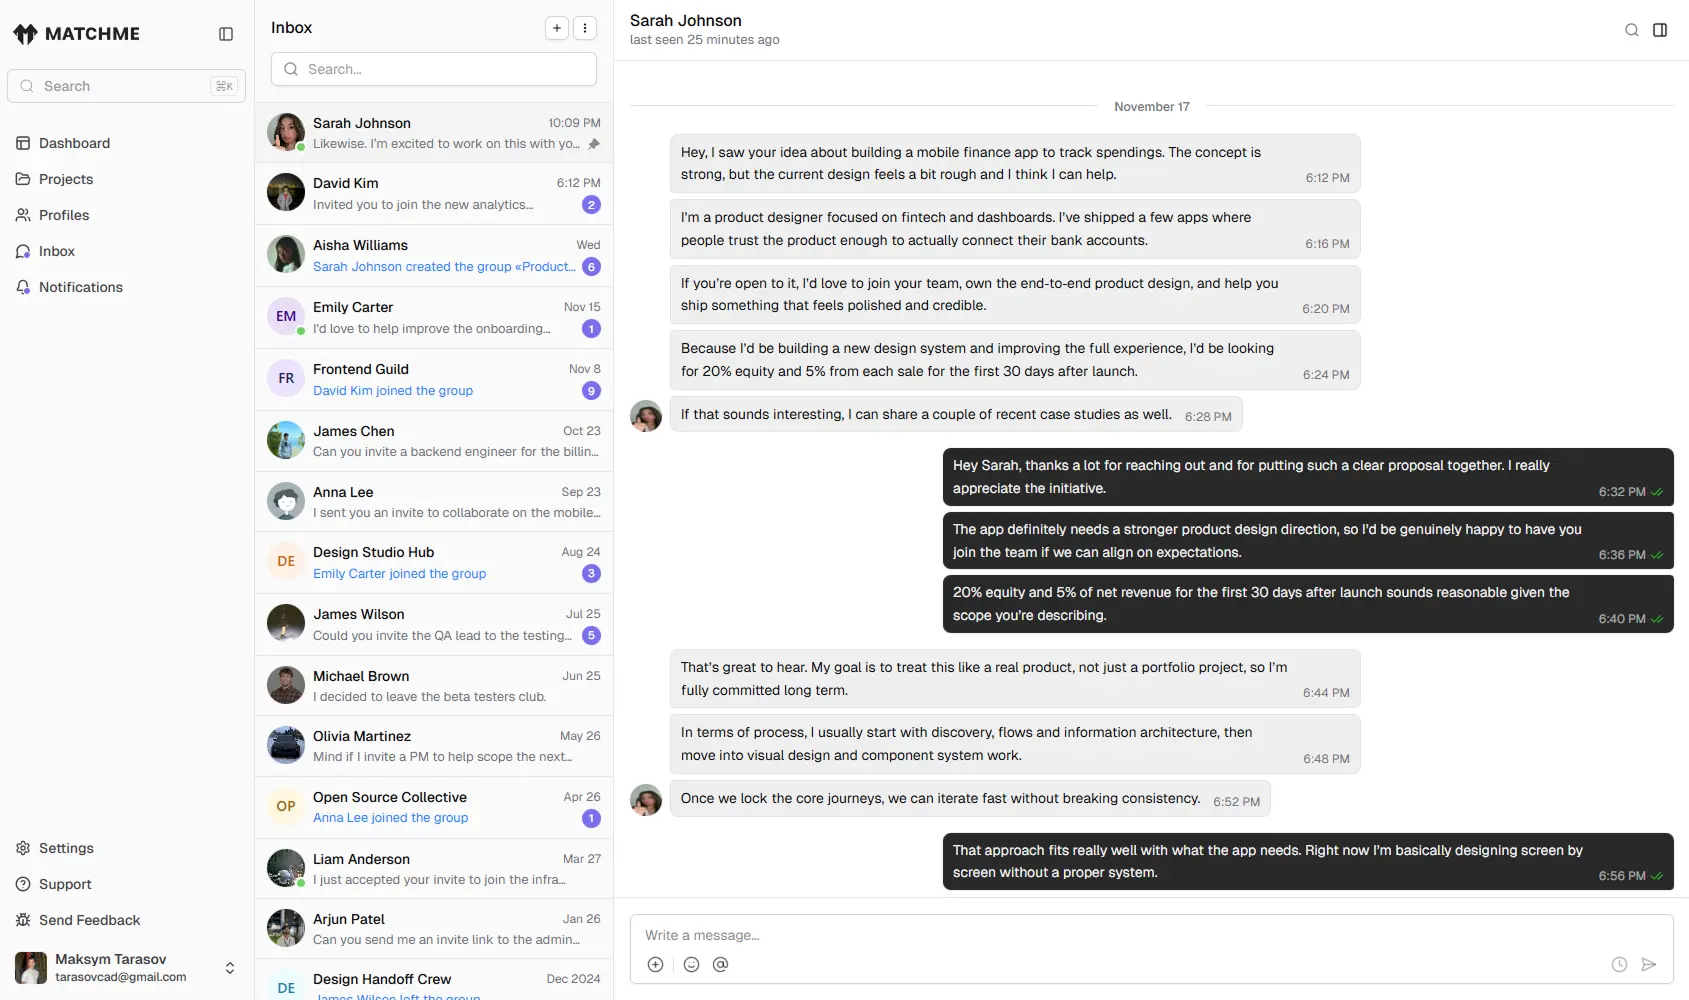This screenshot has height=1000, width=1689.
Task: Click Send Feedback in the sidebar
Action: pyautogui.click(x=89, y=920)
